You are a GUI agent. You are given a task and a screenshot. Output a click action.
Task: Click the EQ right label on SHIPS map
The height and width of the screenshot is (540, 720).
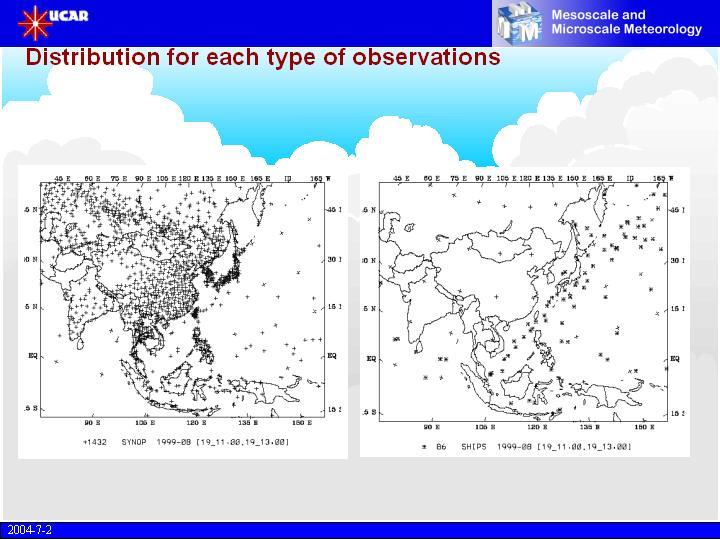(x=675, y=359)
